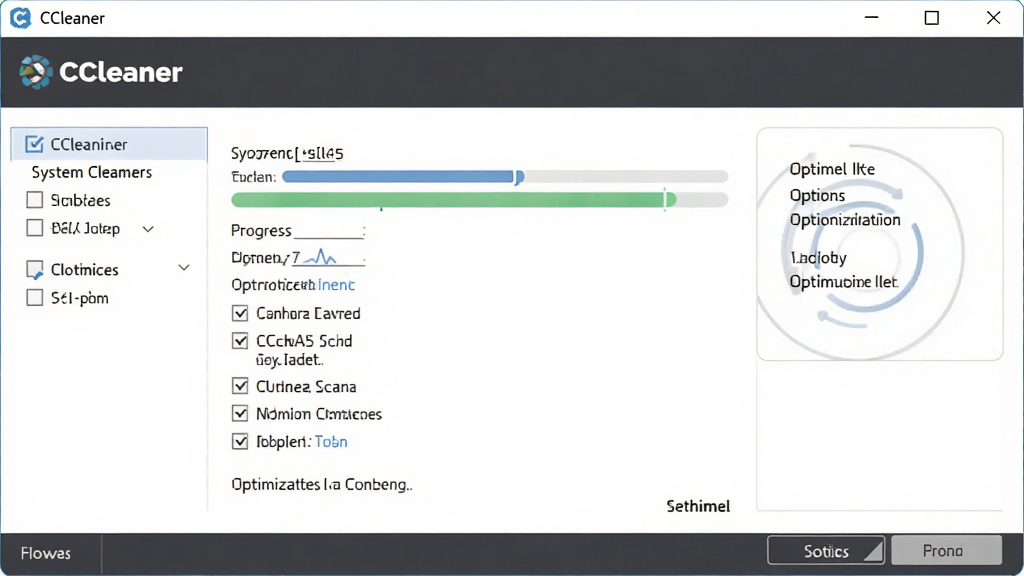Select the CCleaniner sidebar item

tap(109, 144)
